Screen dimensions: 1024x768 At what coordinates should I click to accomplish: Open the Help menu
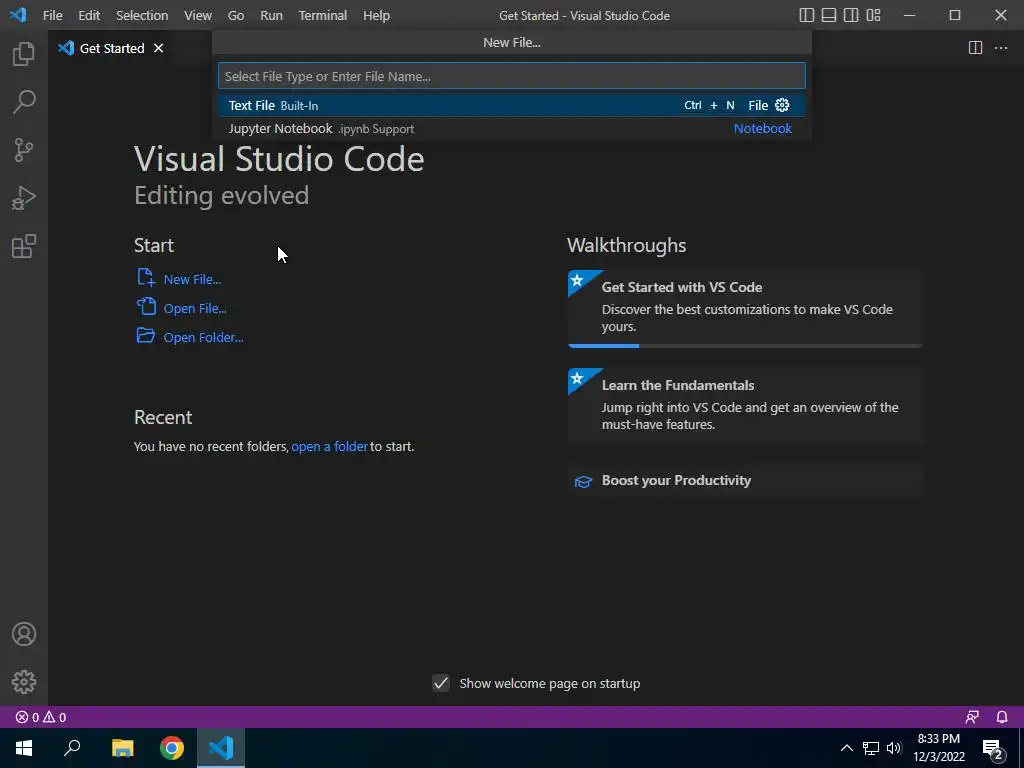coord(376,15)
